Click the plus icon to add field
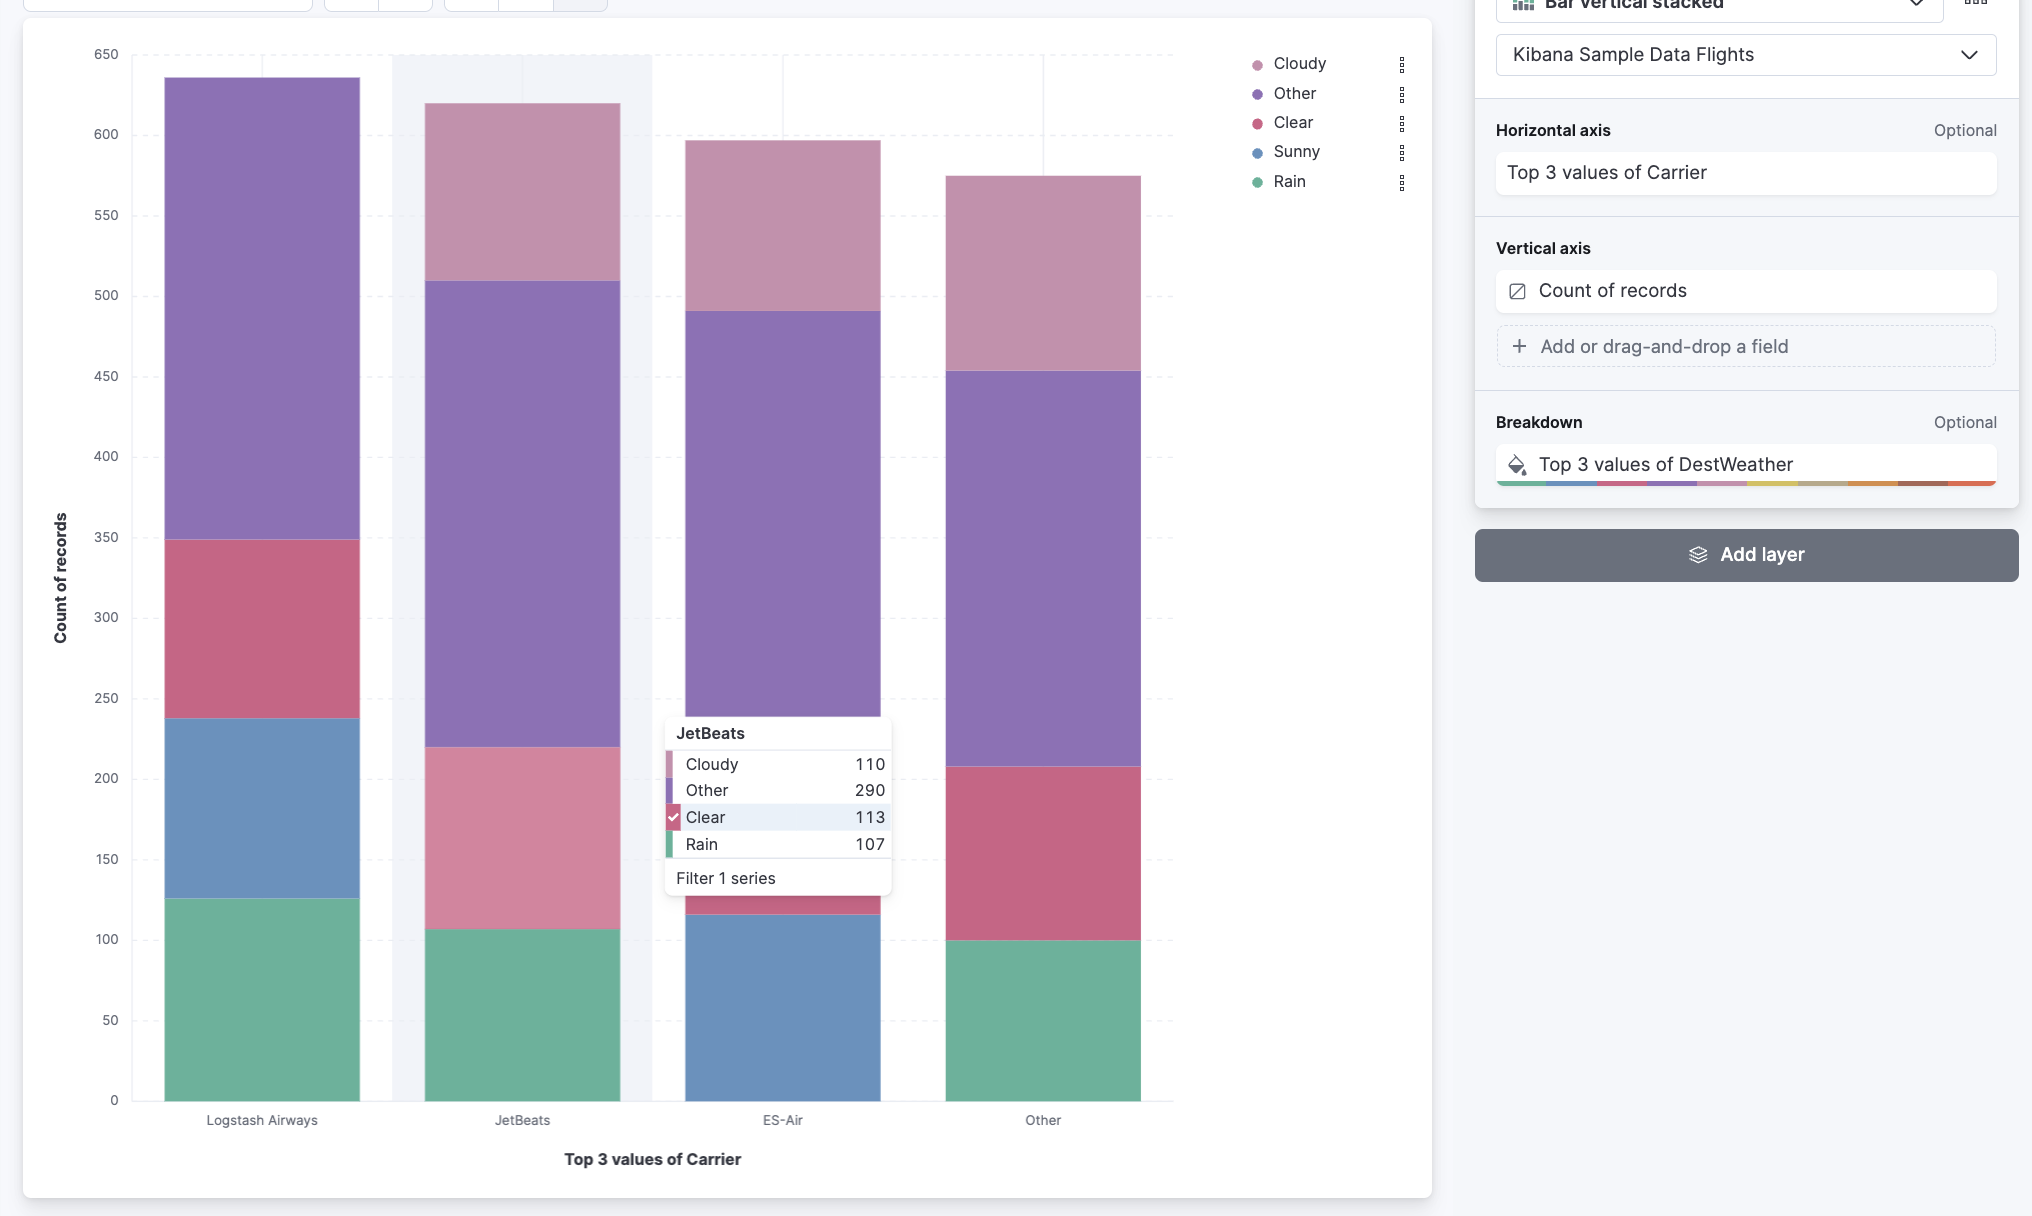This screenshot has height=1216, width=2032. click(1519, 346)
